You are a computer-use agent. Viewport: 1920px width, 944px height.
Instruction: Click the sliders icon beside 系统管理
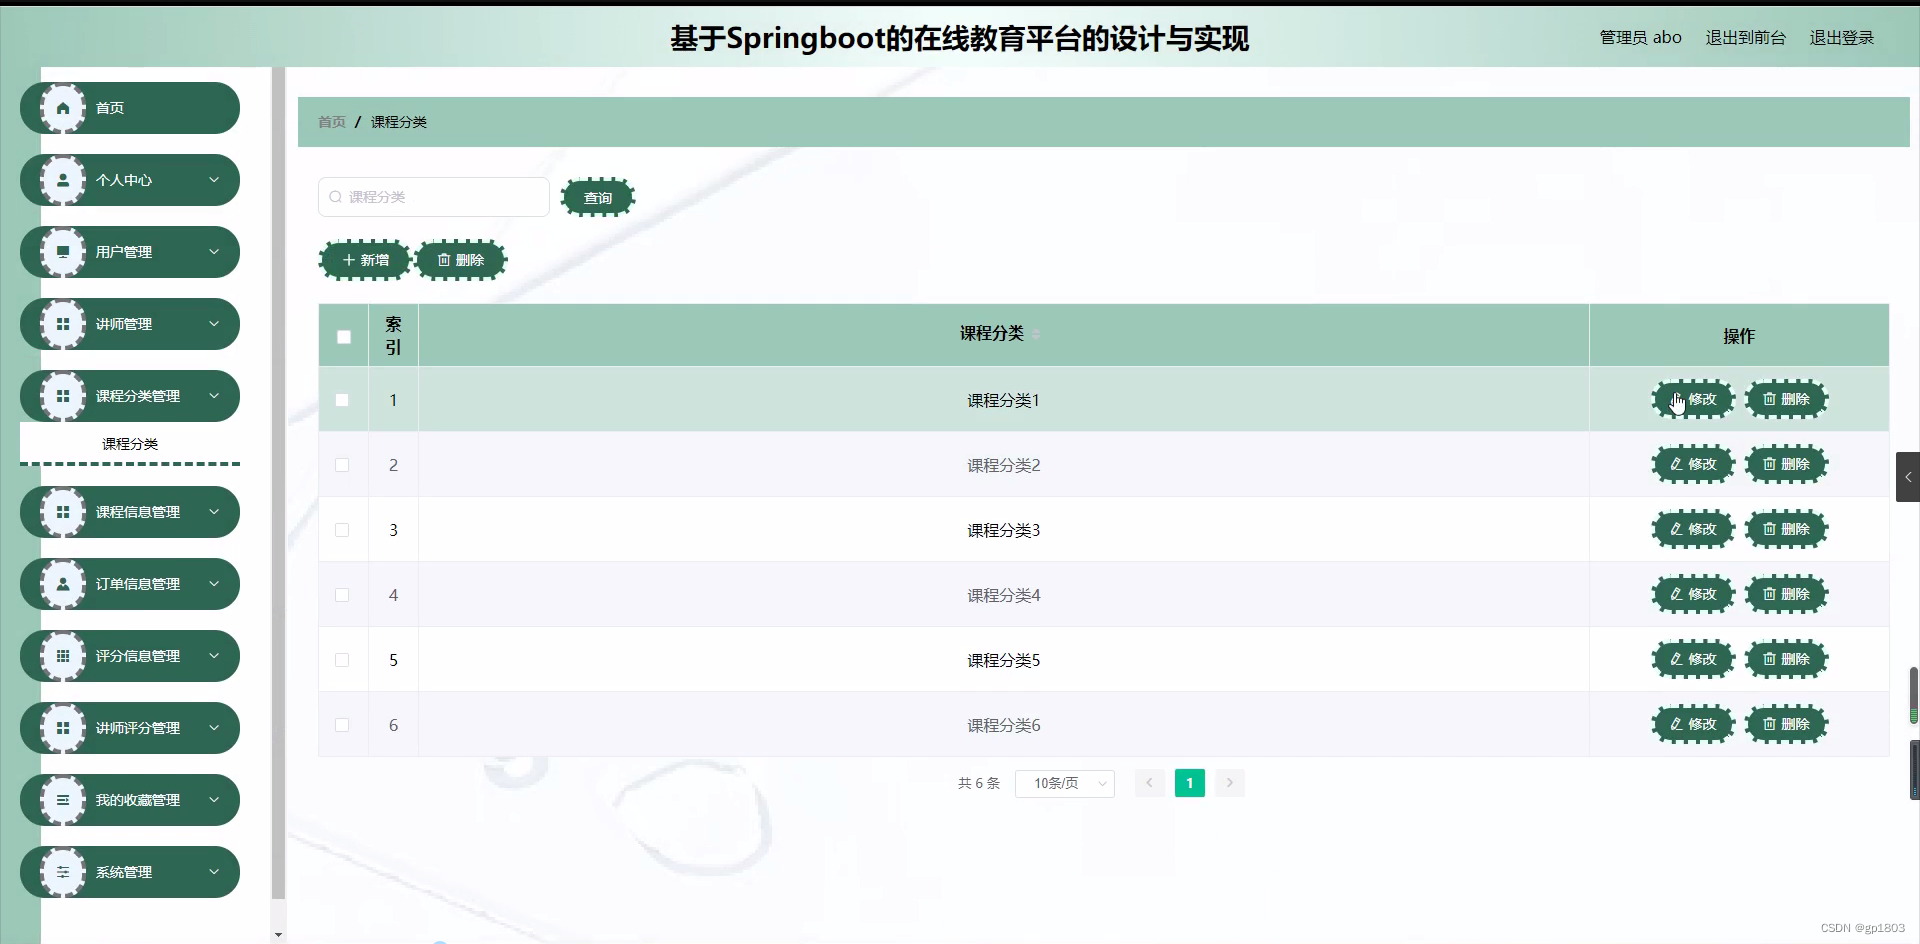[x=63, y=871]
